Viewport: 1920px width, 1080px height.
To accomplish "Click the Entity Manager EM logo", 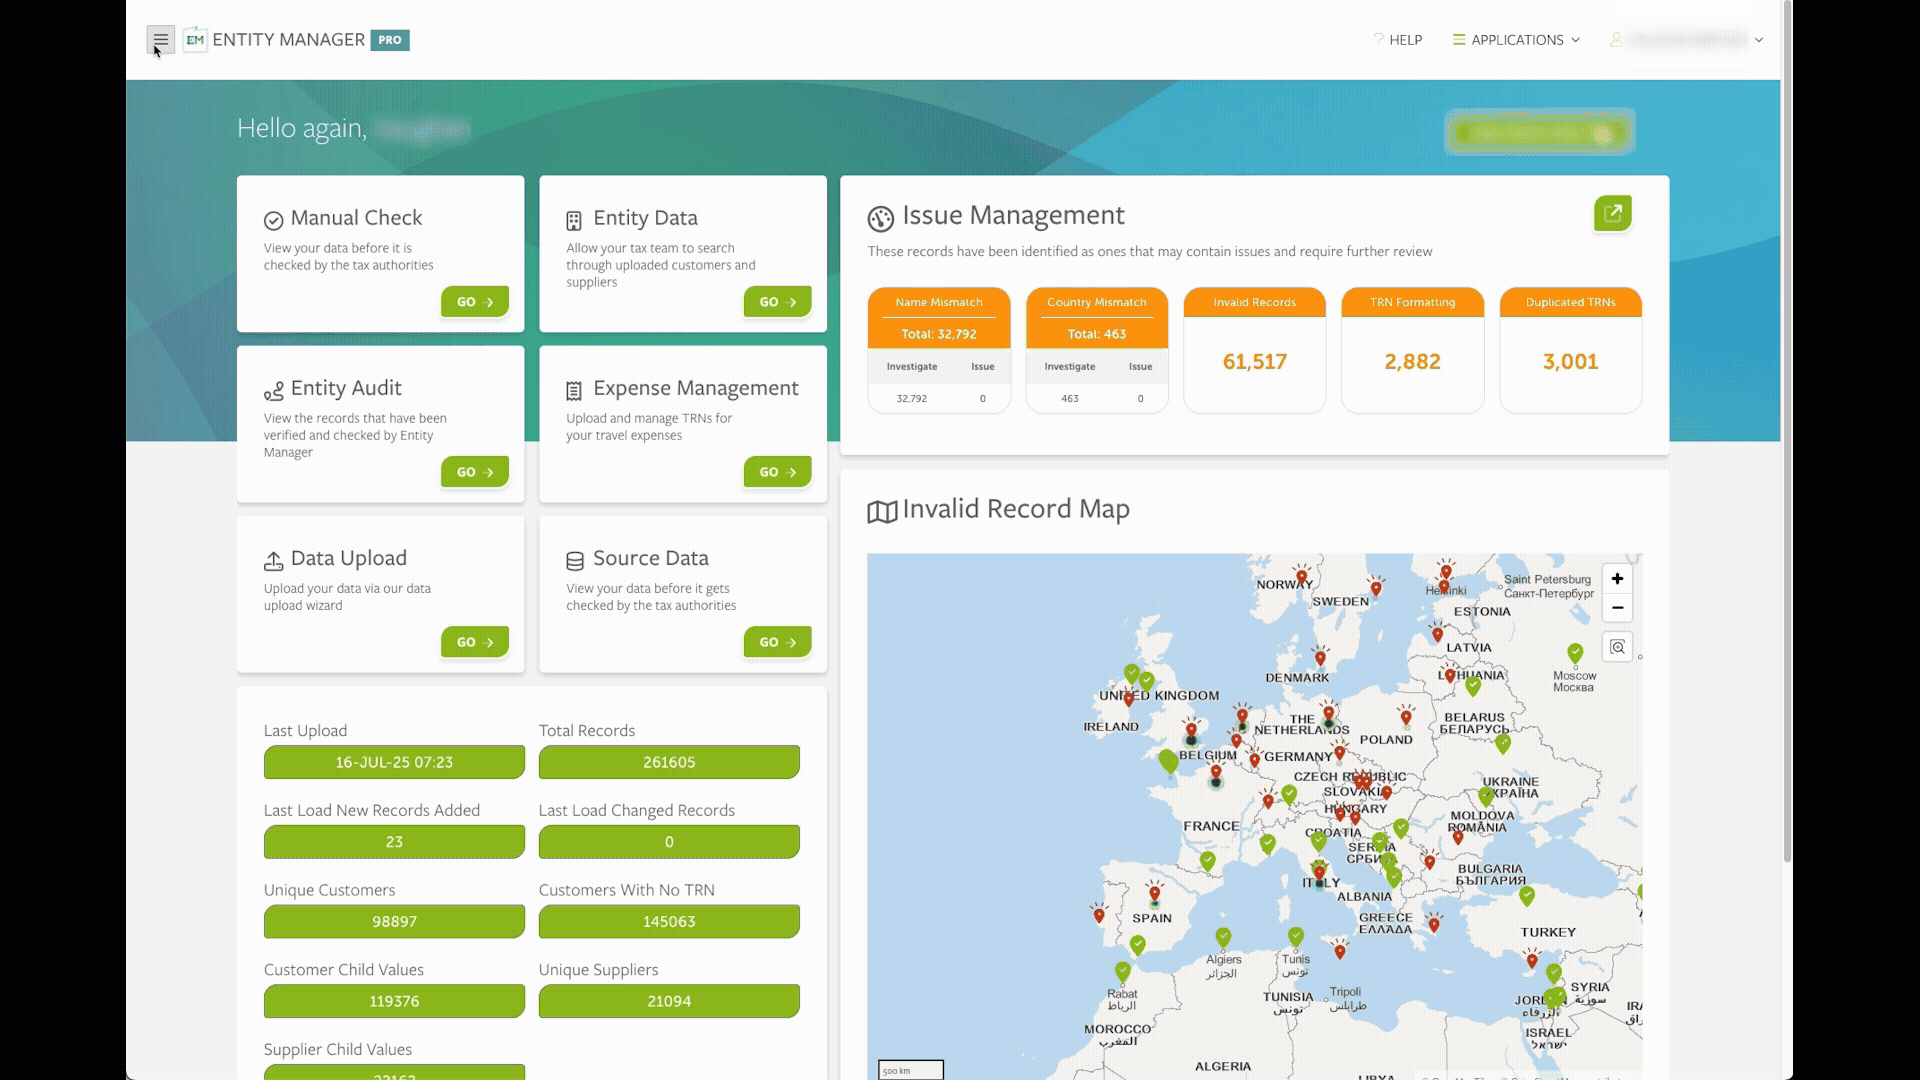I will pyautogui.click(x=195, y=40).
